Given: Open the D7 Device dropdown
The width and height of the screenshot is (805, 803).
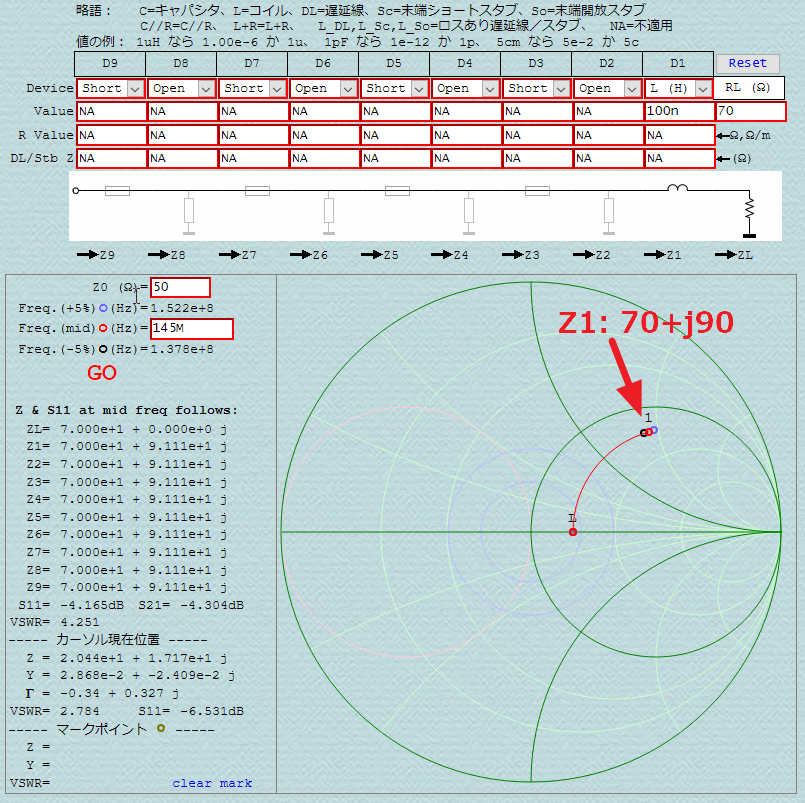Looking at the screenshot, I should click(253, 88).
